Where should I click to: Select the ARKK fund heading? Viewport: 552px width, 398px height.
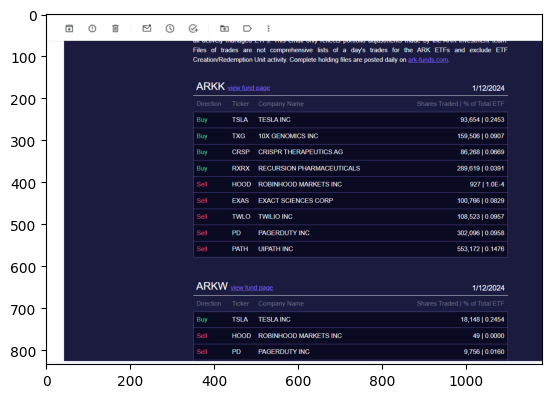tap(210, 87)
